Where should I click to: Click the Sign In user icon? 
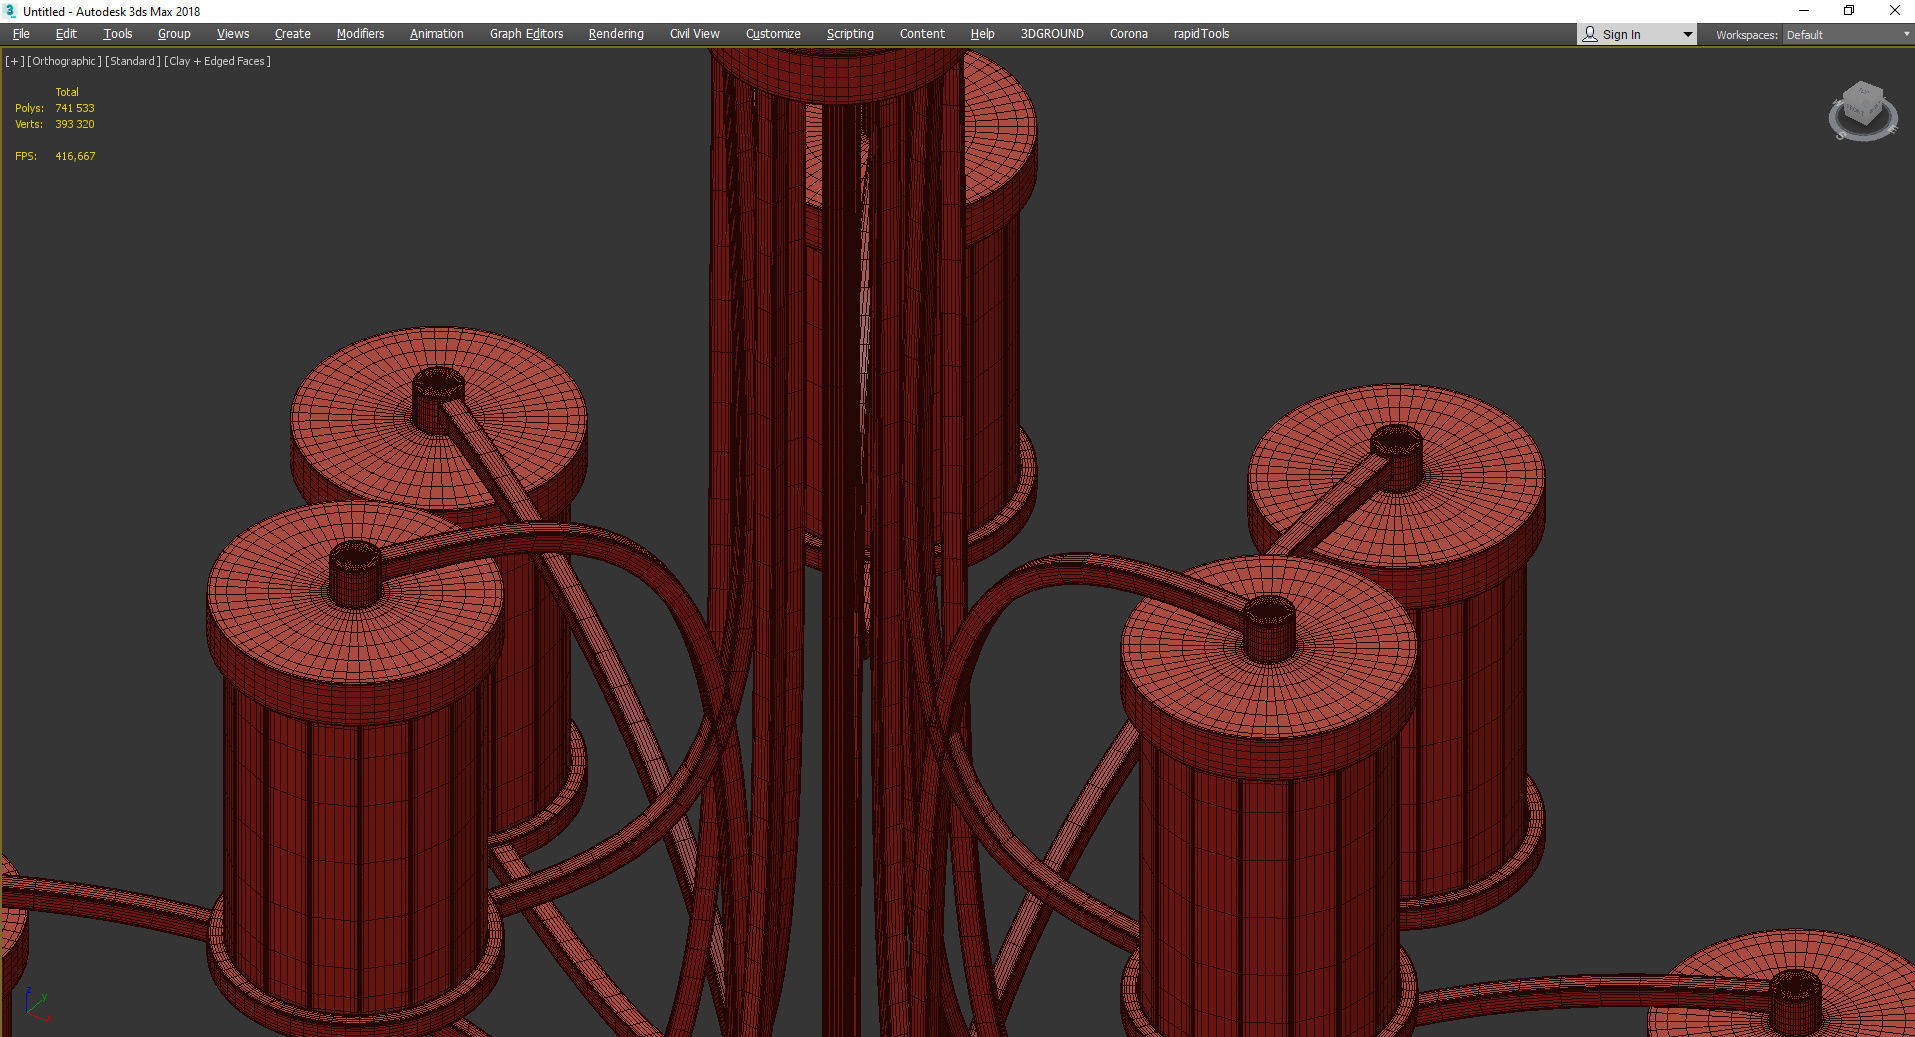click(x=1590, y=34)
